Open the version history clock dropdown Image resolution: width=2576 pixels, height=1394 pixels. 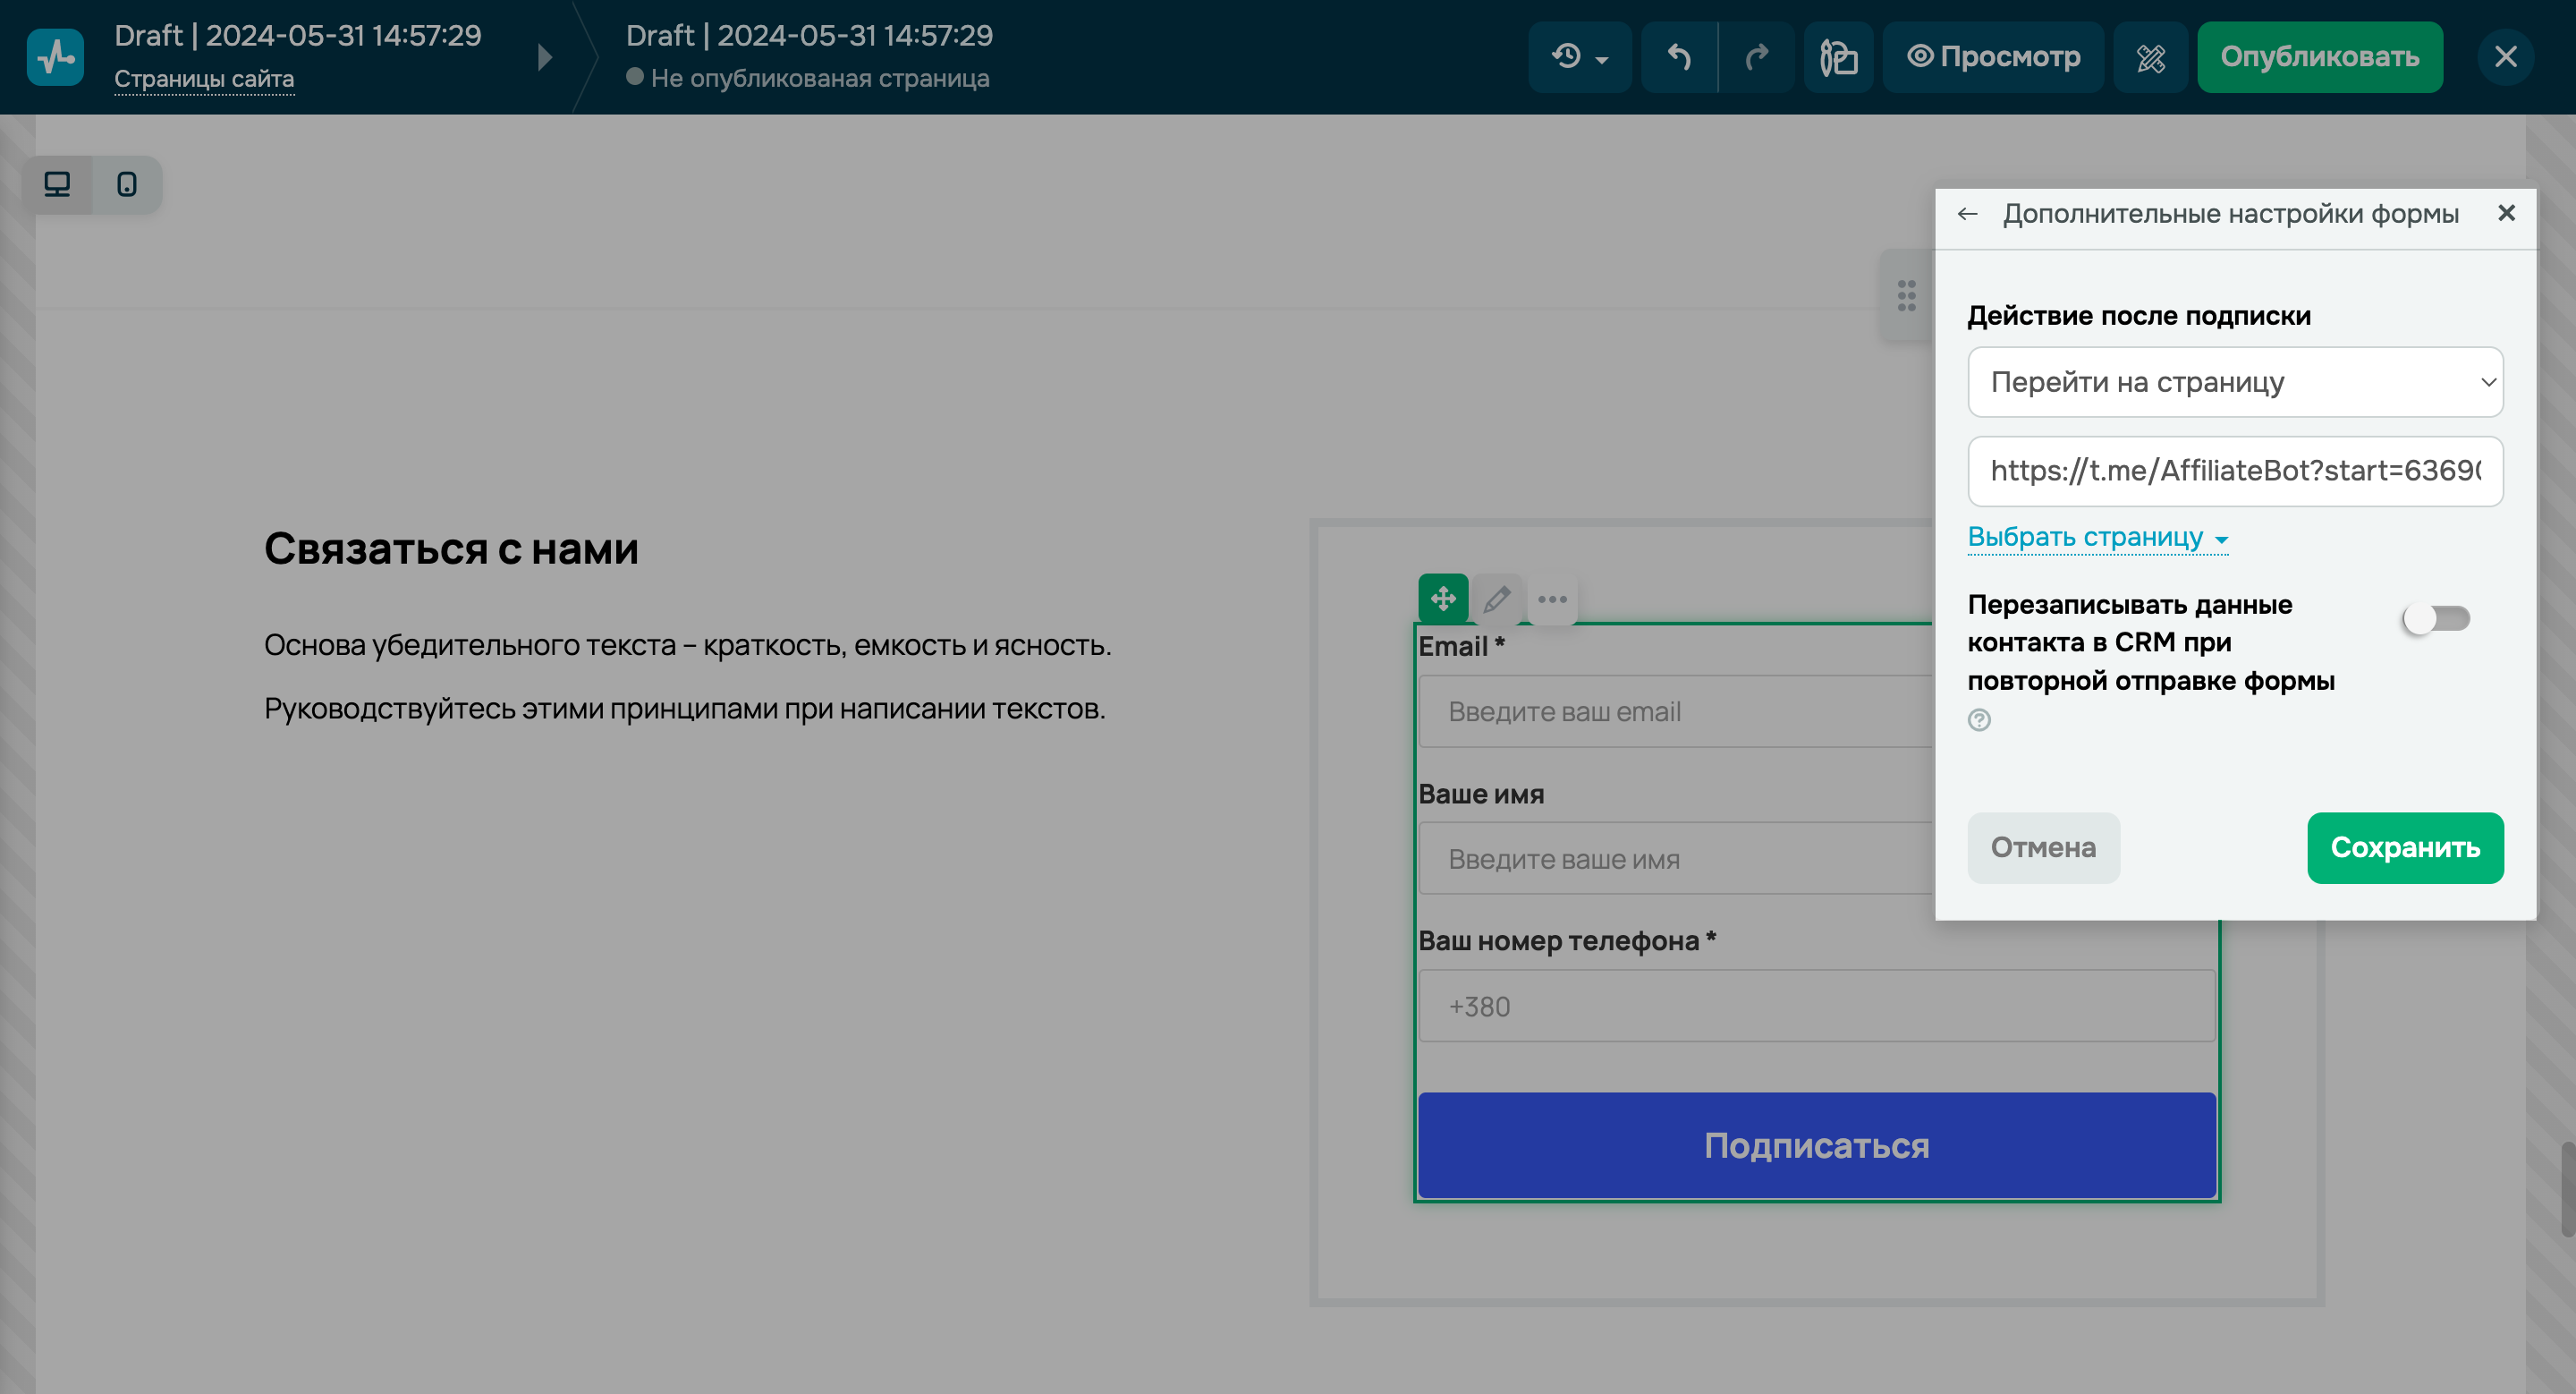click(x=1579, y=57)
